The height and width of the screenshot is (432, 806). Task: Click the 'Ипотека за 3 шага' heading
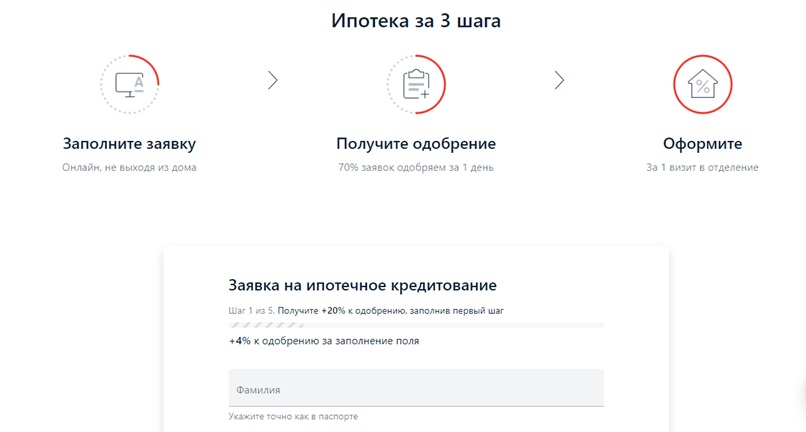point(416,21)
